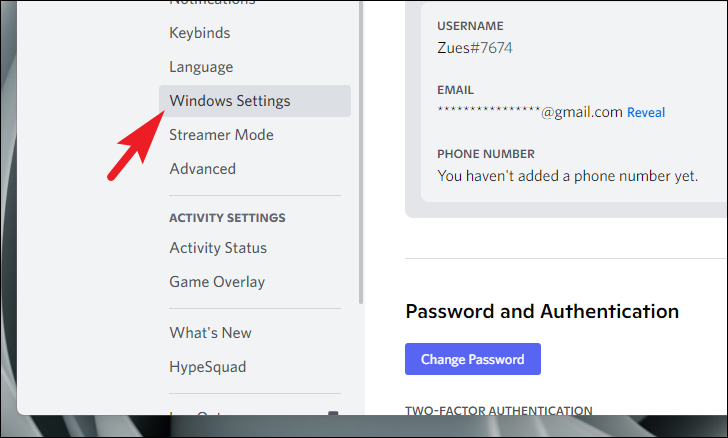Click the ACTIVITY SETTINGS section header

(x=227, y=218)
